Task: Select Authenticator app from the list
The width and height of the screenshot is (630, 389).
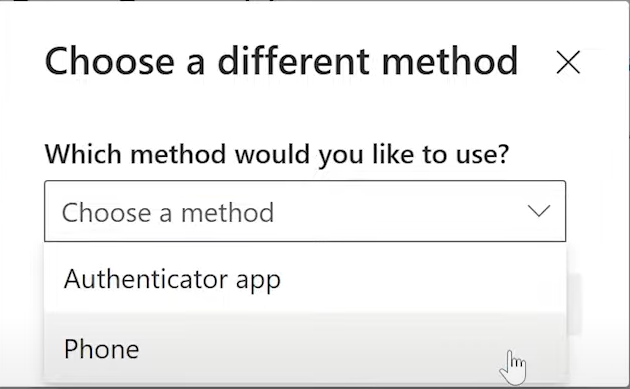Action: [305, 278]
